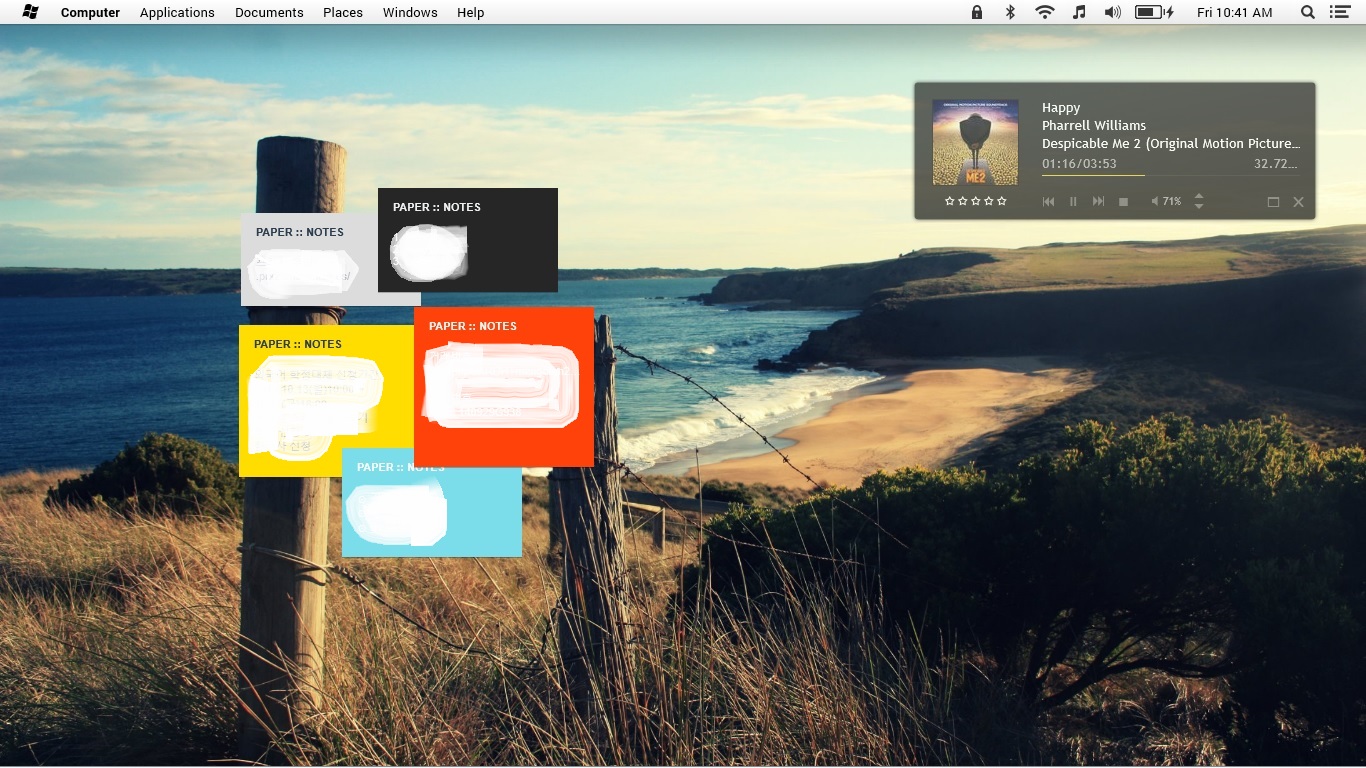The height and width of the screenshot is (768, 1366).
Task: Open system volume control in menu bar
Action: coord(1112,12)
